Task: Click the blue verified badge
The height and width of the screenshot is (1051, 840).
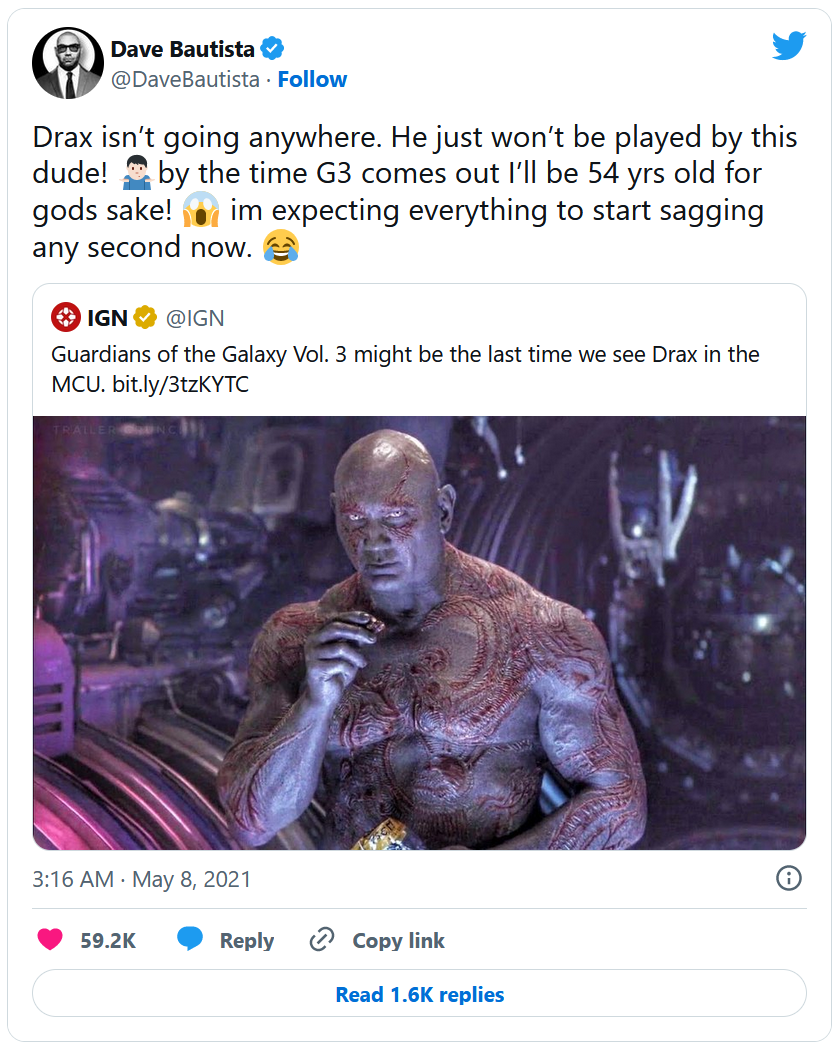Action: click(273, 48)
